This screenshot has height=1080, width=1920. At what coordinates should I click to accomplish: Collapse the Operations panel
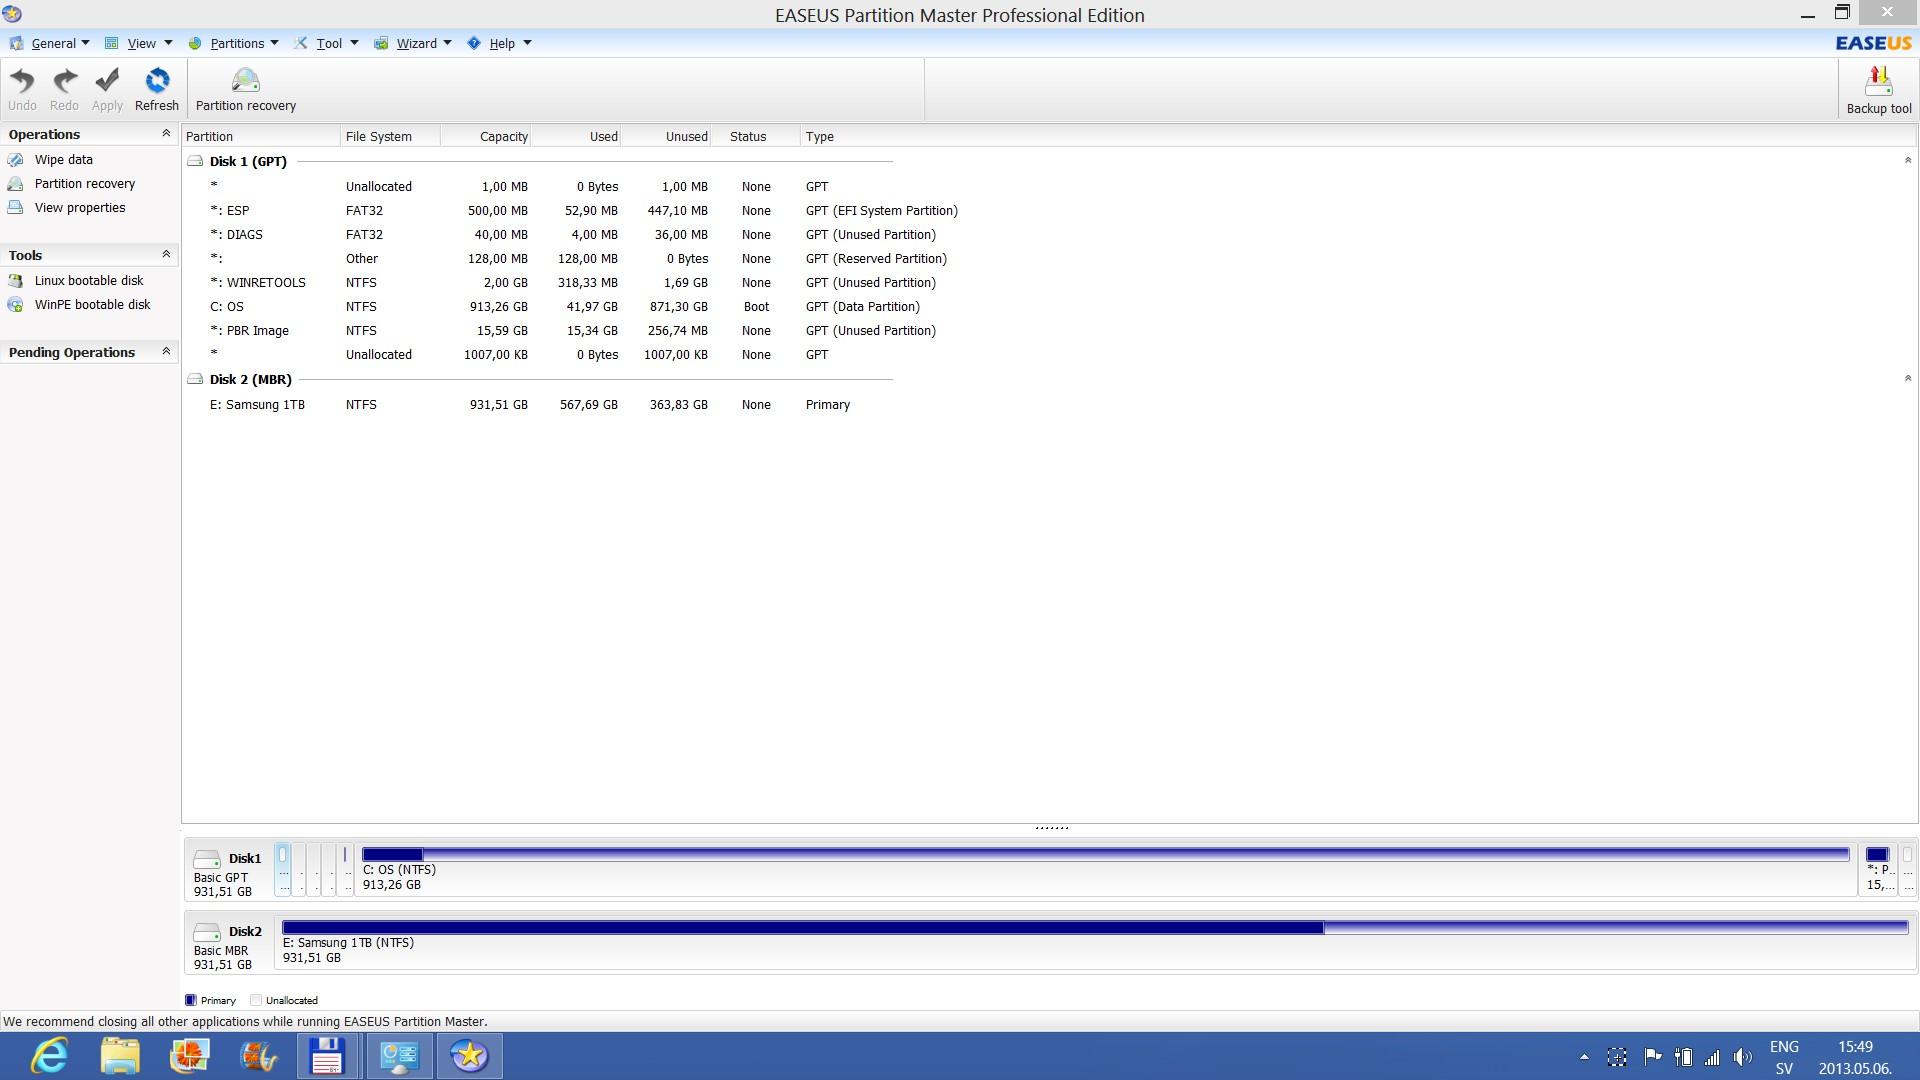[166, 133]
